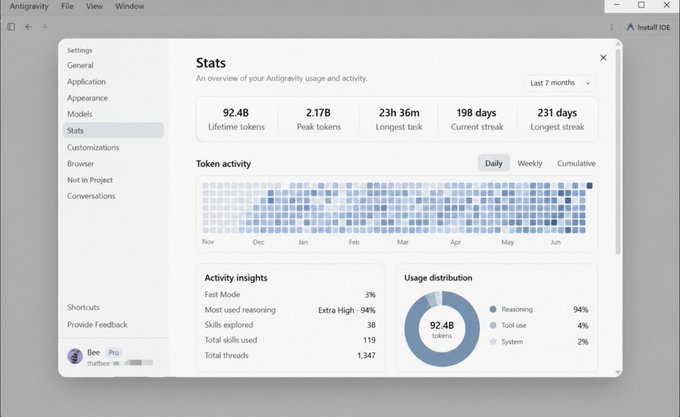Minimize the Antigravity window

(617, 5)
